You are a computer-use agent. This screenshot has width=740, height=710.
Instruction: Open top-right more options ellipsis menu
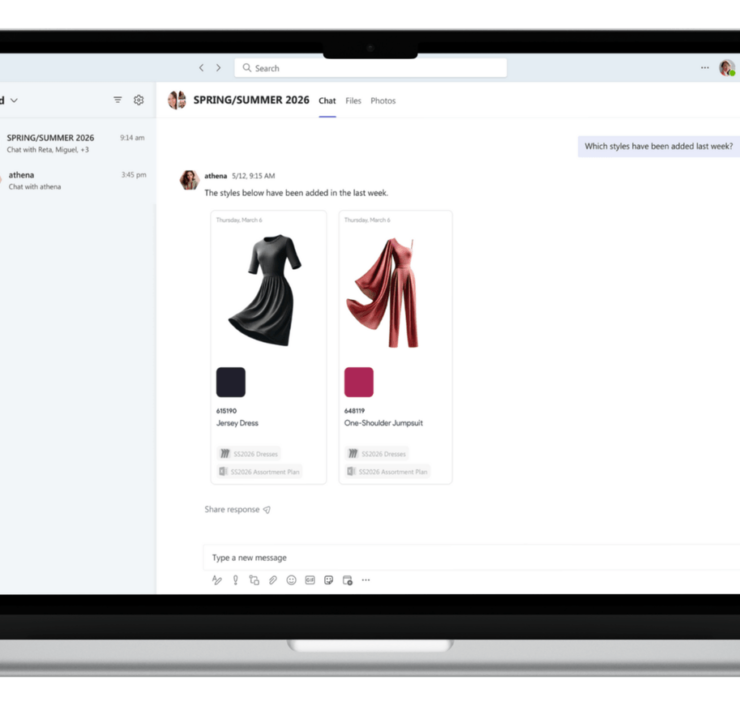coord(705,68)
